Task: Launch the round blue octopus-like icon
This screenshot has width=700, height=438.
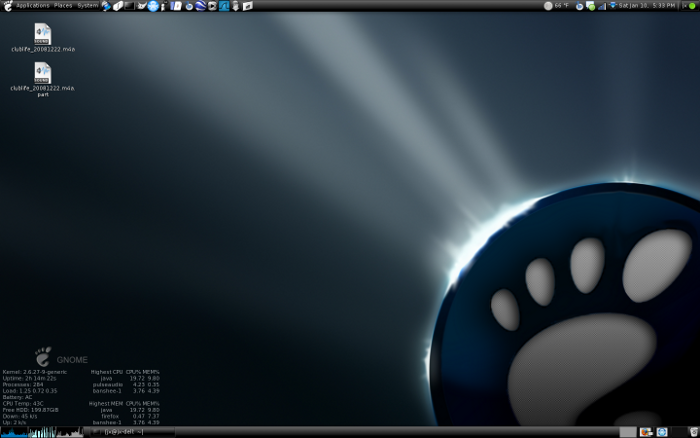Action: tap(153, 6)
